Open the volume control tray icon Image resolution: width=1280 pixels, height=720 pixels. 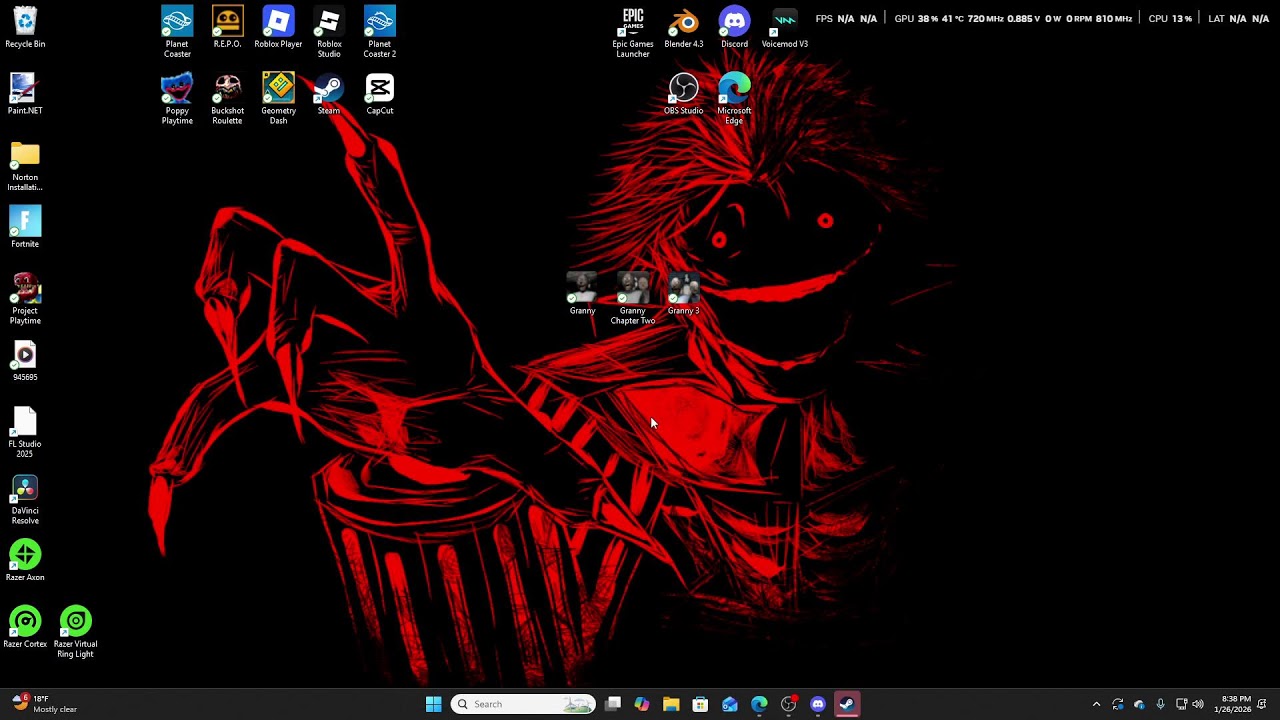point(1198,704)
